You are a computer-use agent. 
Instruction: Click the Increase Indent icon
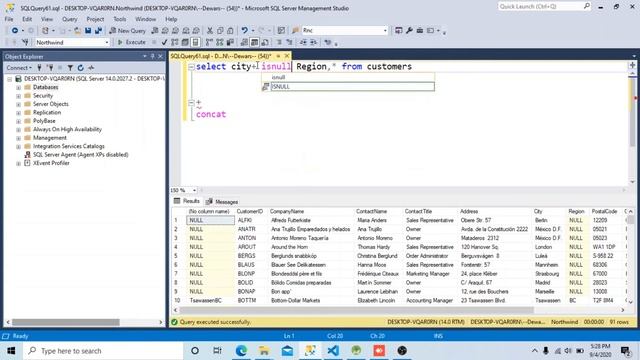coord(313,42)
